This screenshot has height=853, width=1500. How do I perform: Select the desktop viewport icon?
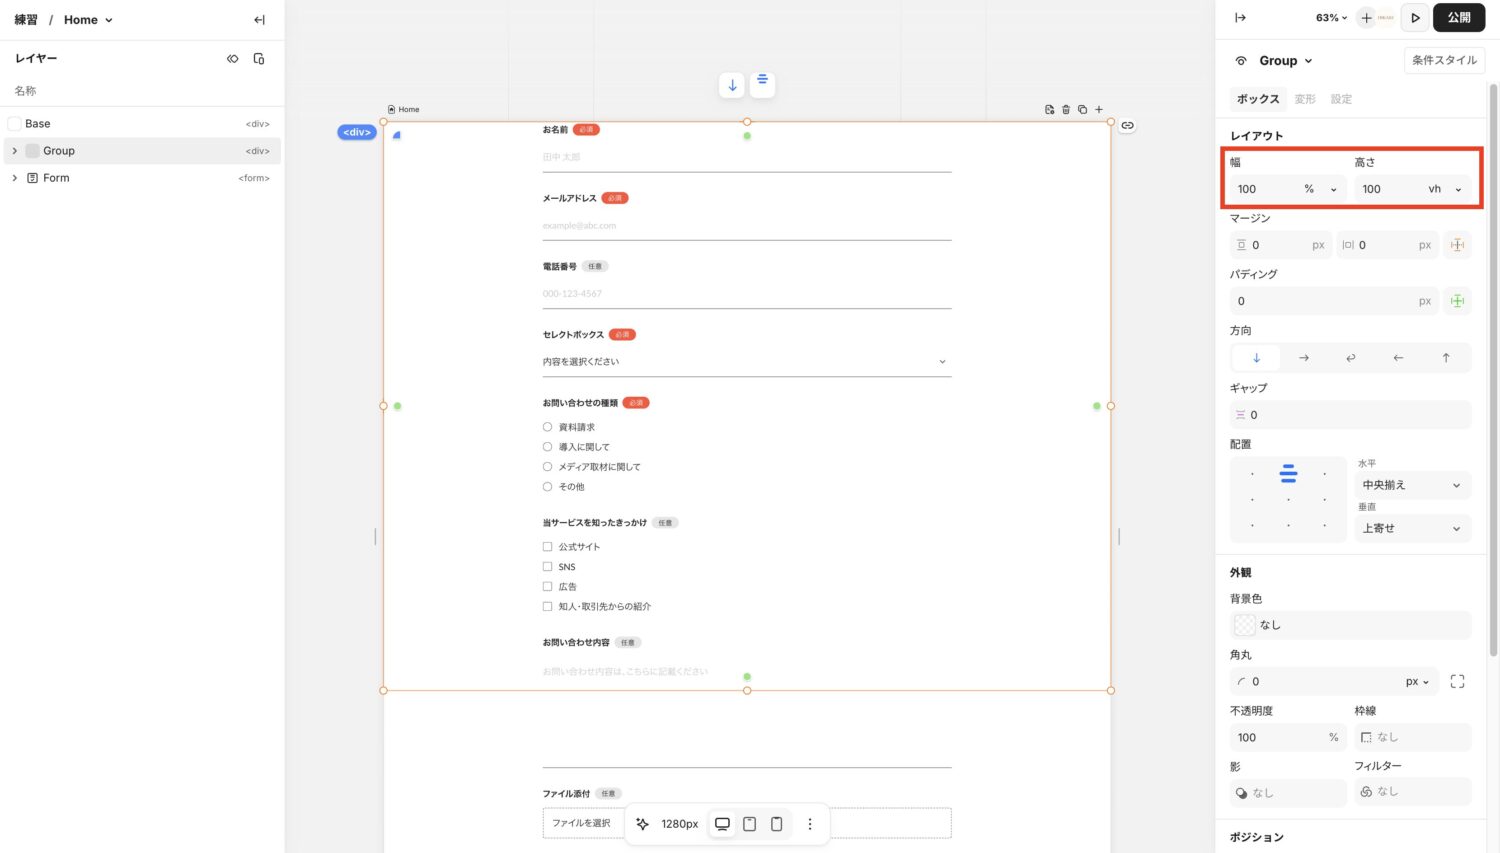pos(722,824)
